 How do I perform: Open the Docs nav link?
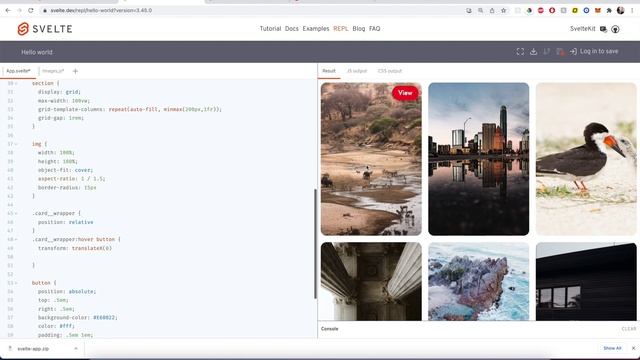coord(291,29)
